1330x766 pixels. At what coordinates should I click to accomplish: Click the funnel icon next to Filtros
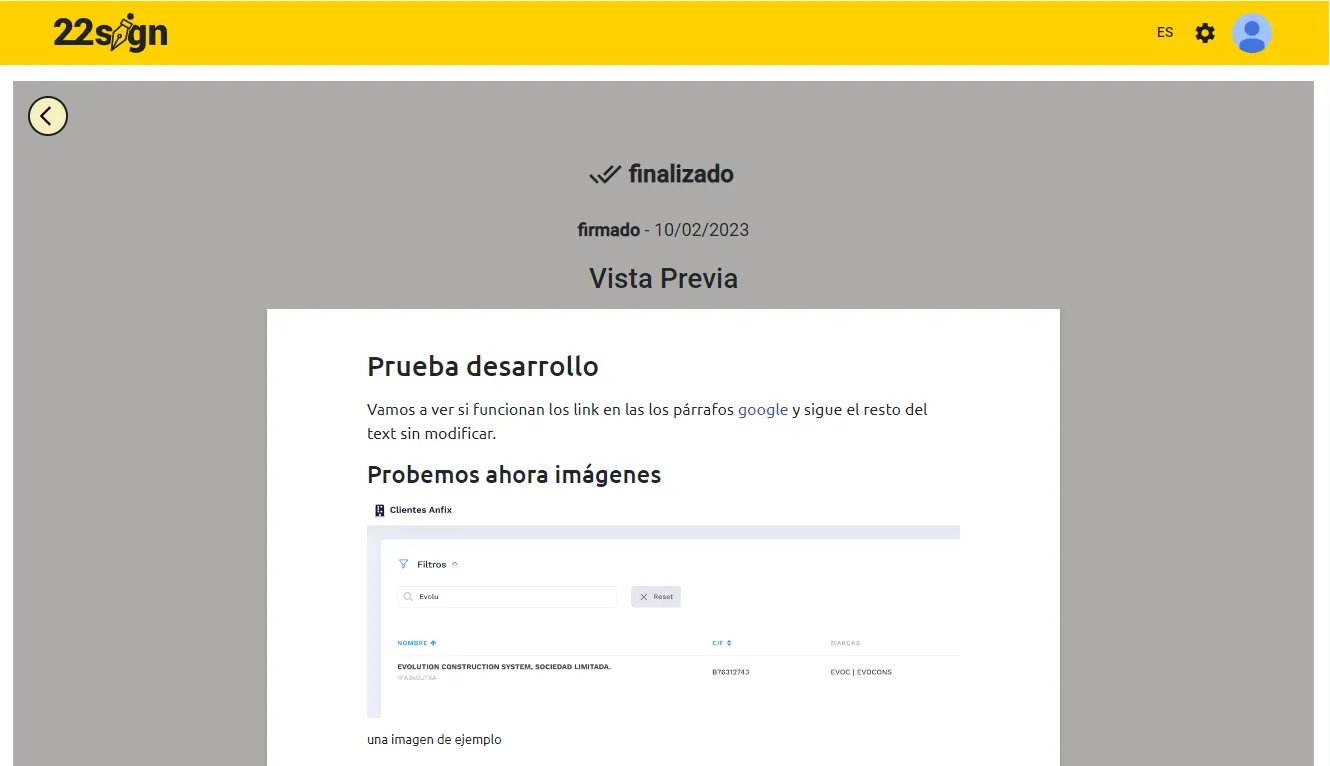(404, 563)
